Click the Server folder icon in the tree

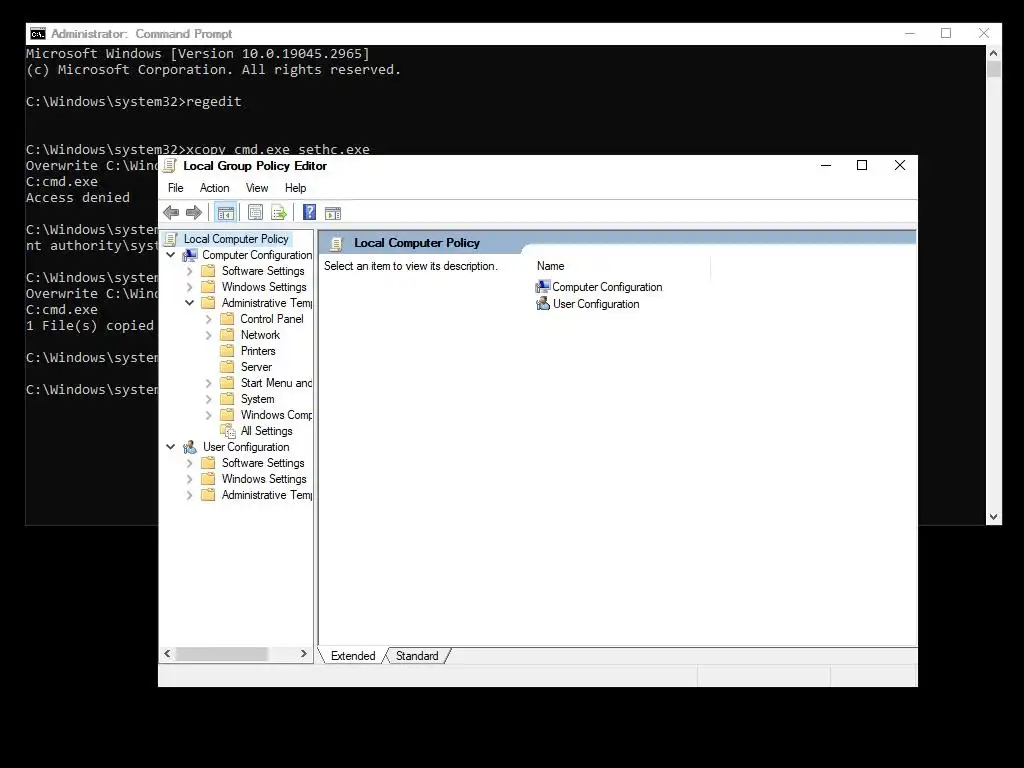tap(227, 367)
